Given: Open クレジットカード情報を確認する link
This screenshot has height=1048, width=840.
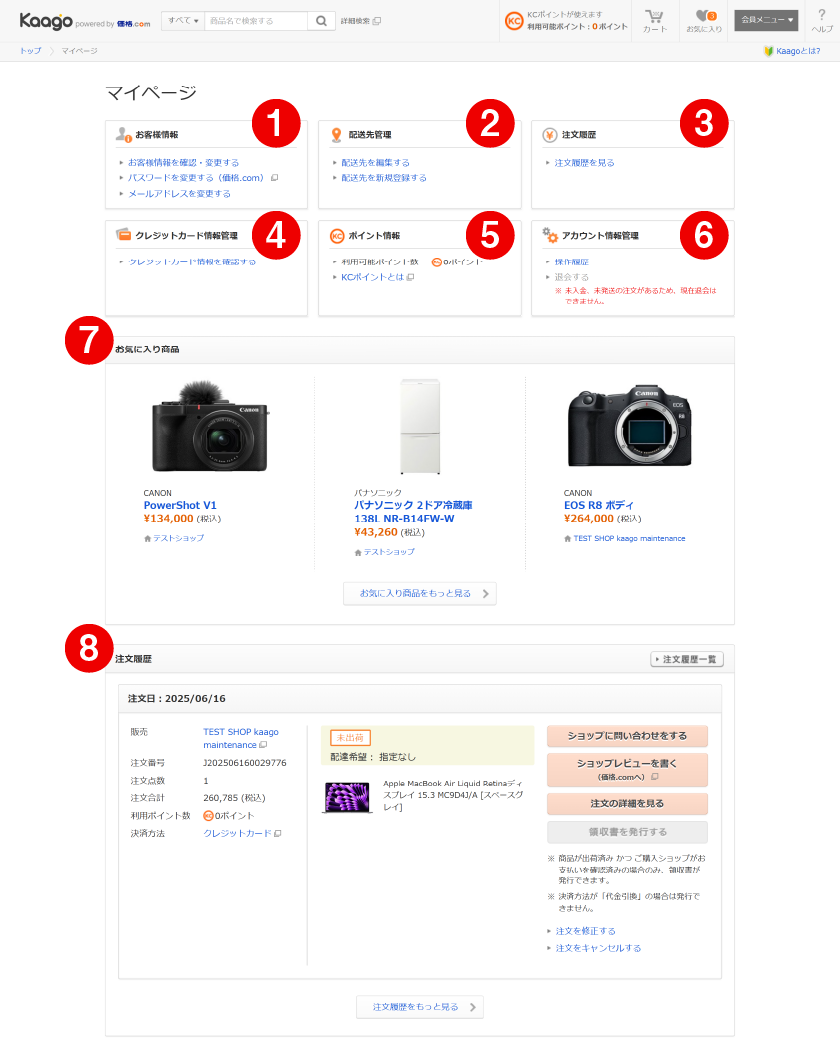Looking at the screenshot, I should [192, 262].
